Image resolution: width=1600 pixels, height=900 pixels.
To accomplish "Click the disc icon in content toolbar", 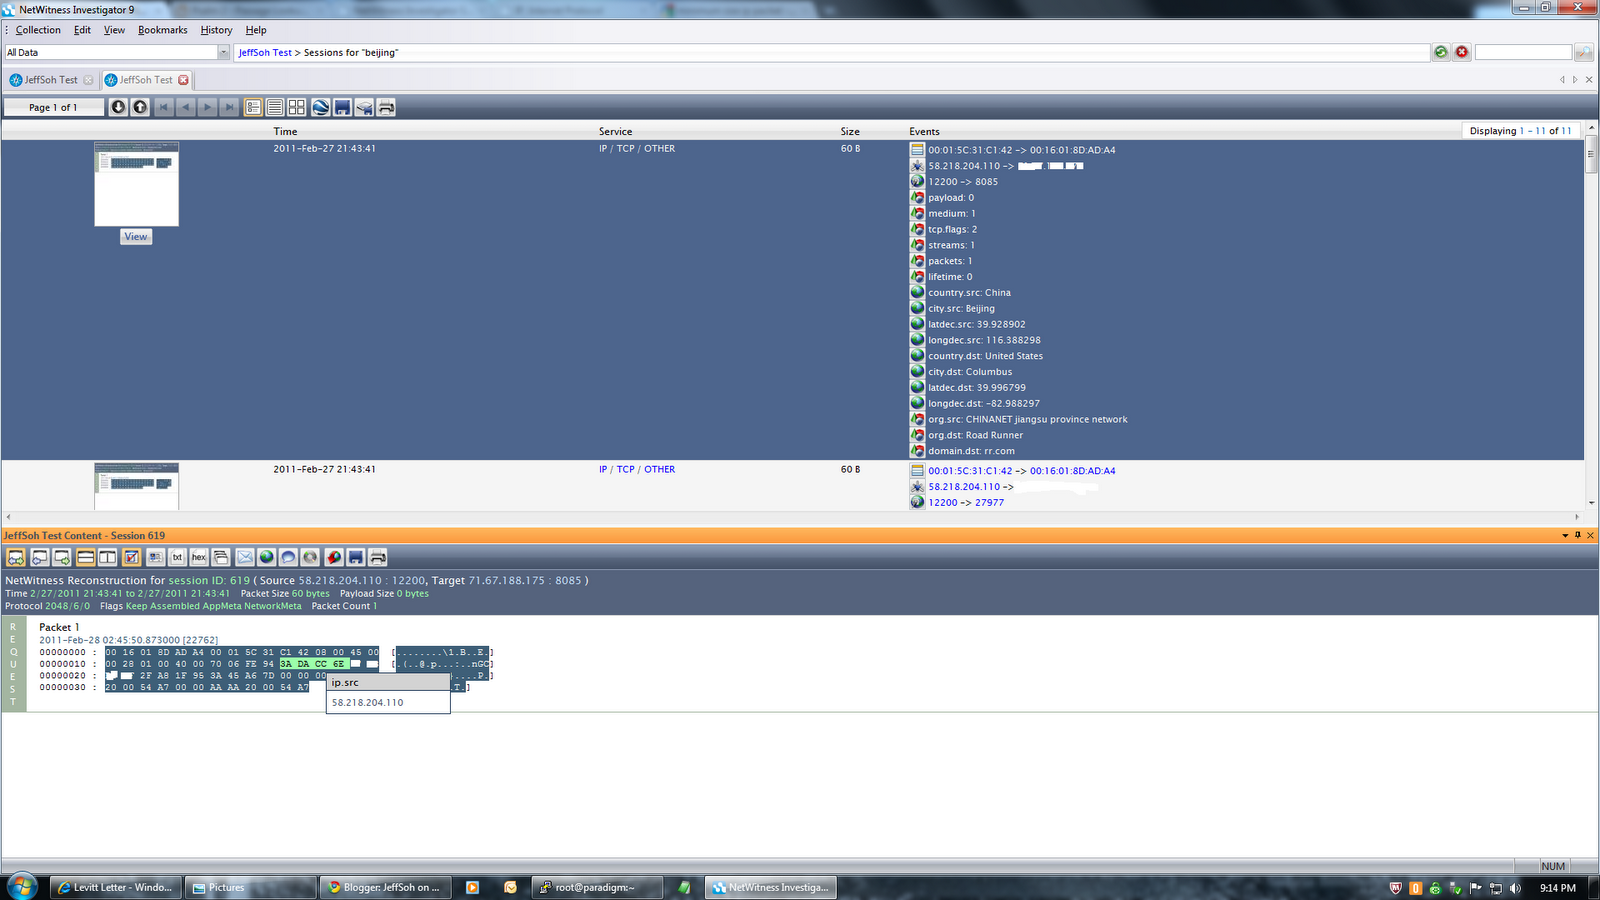I will 310,557.
